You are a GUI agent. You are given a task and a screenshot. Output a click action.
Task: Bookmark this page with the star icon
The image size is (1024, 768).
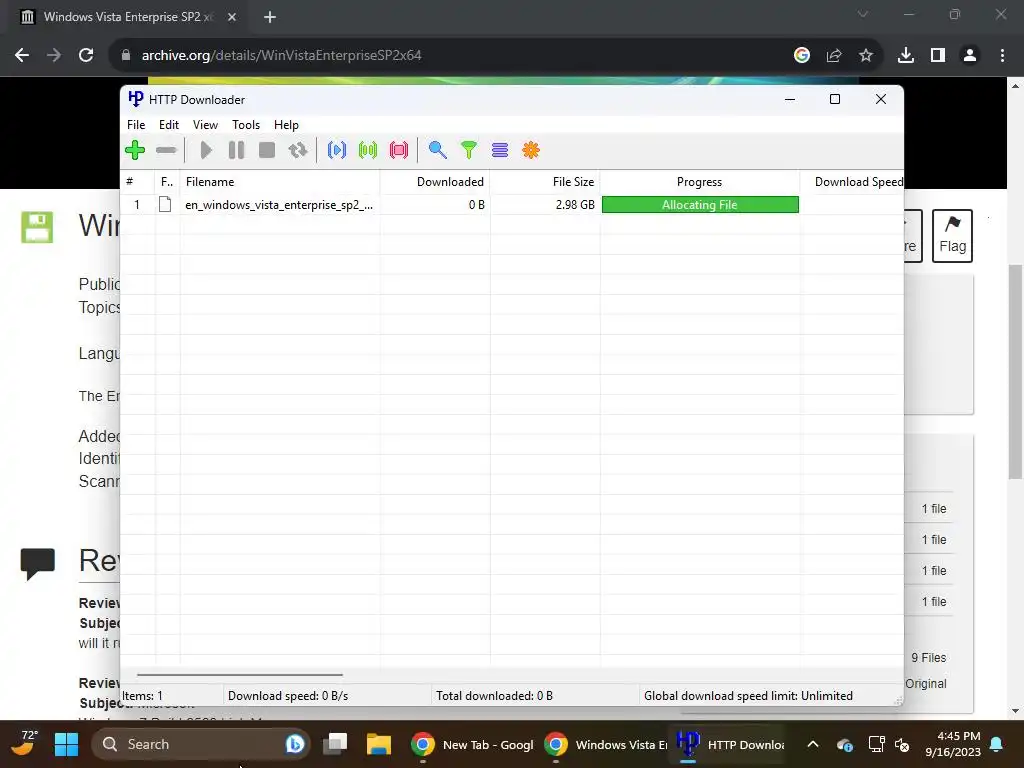[x=866, y=56]
